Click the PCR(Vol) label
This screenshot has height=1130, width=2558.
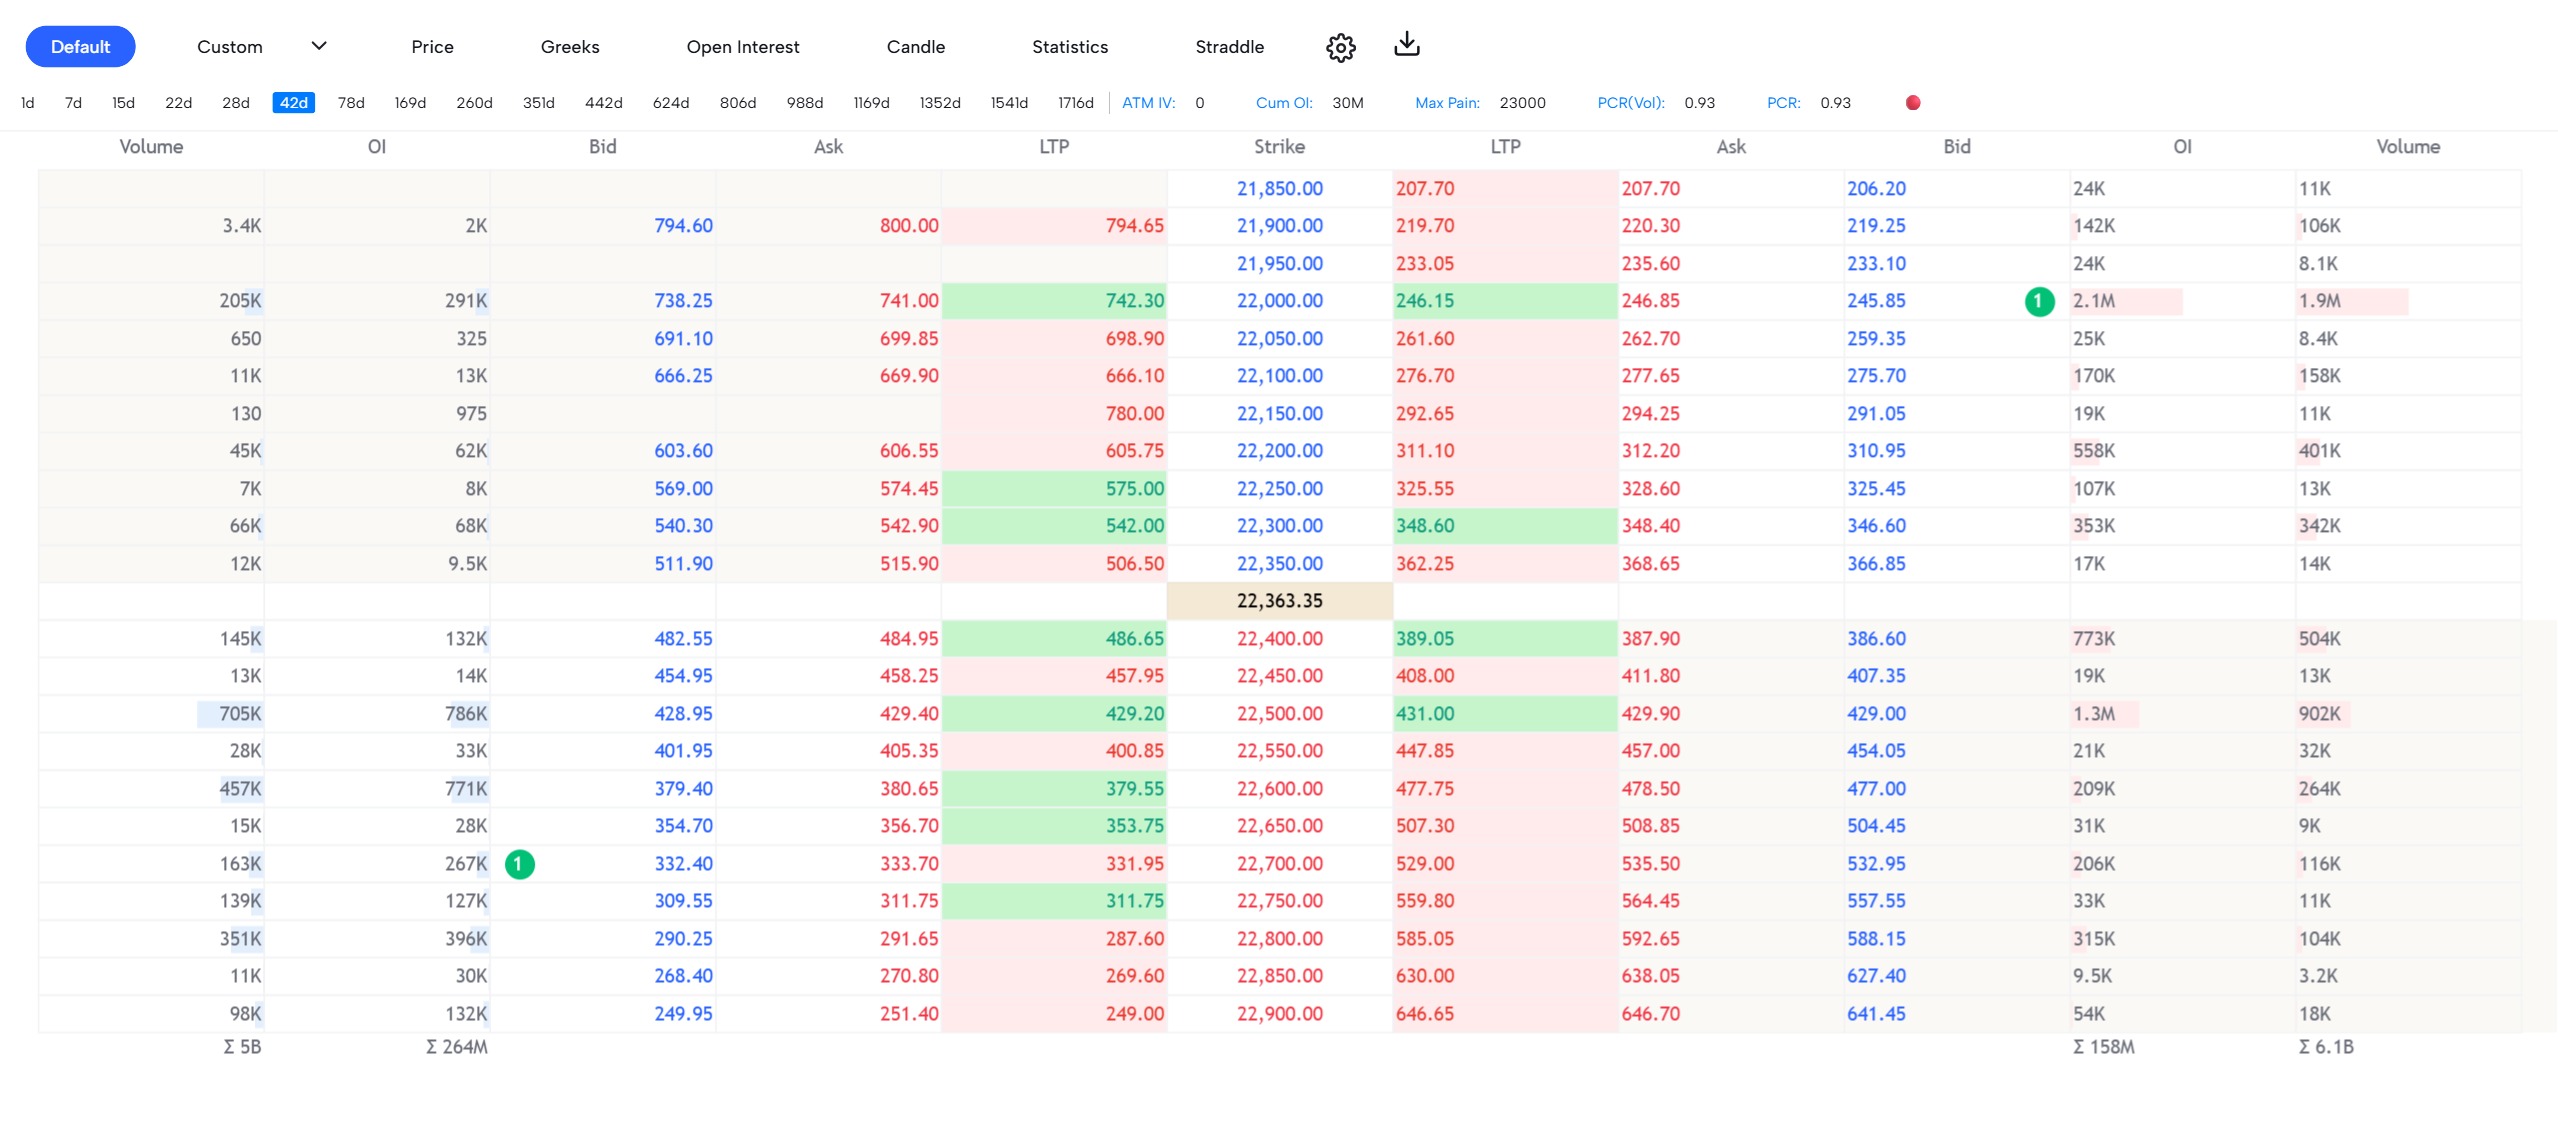click(1630, 103)
